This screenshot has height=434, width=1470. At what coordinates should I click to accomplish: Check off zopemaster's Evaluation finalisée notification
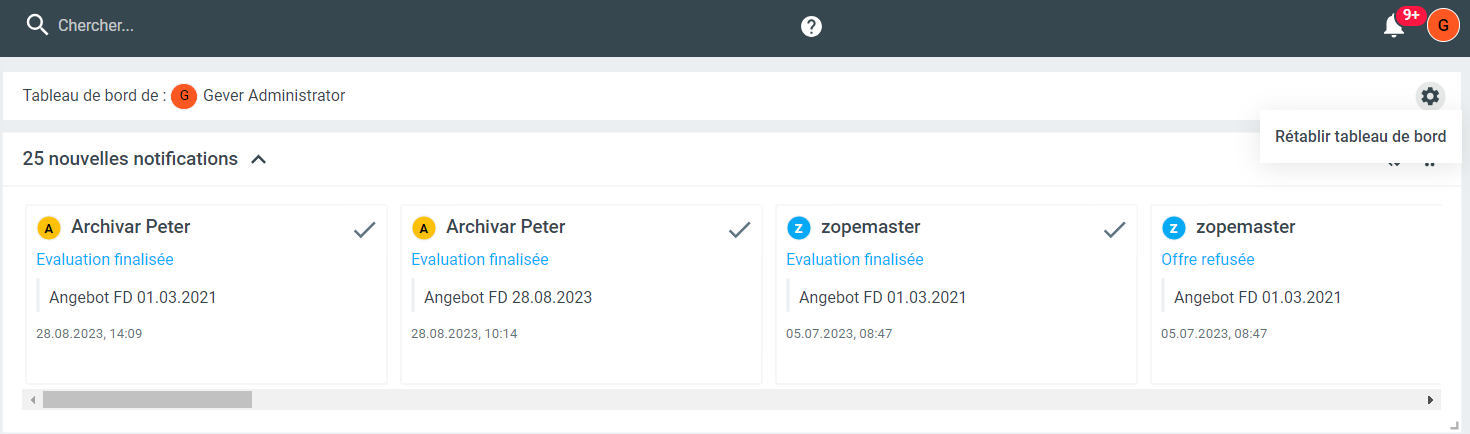(x=1114, y=230)
